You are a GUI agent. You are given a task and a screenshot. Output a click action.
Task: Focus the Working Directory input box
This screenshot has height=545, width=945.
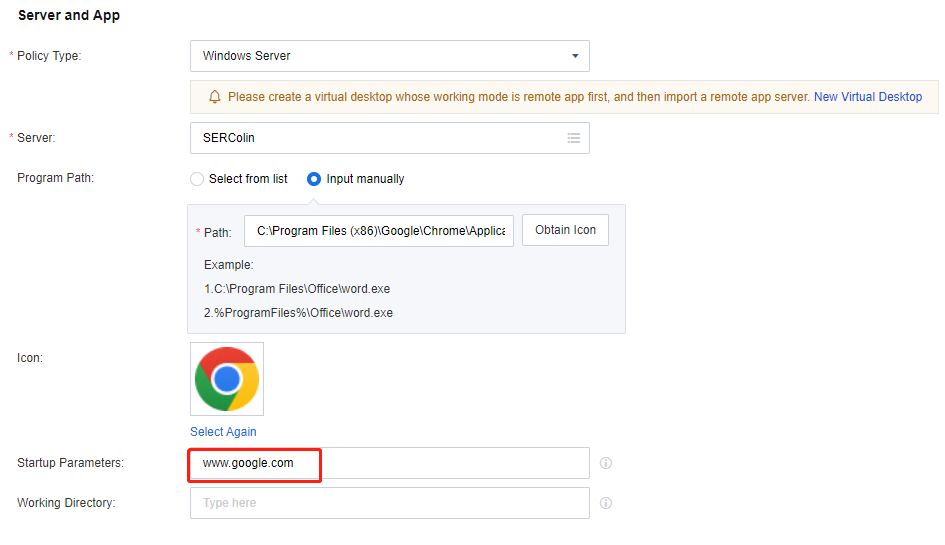click(390, 503)
